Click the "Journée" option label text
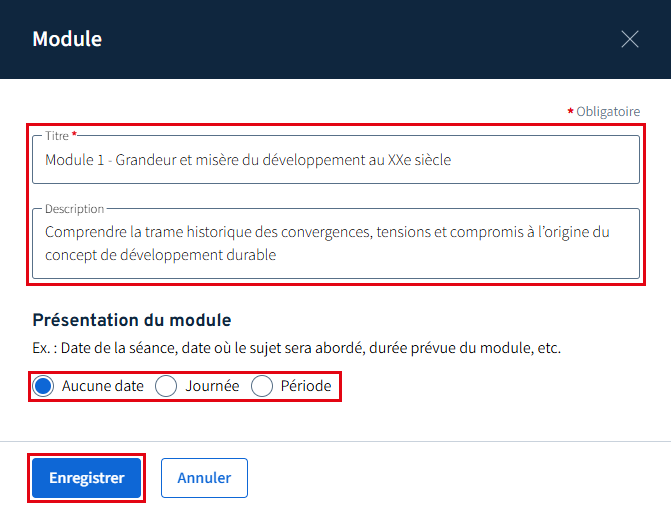 (212, 386)
